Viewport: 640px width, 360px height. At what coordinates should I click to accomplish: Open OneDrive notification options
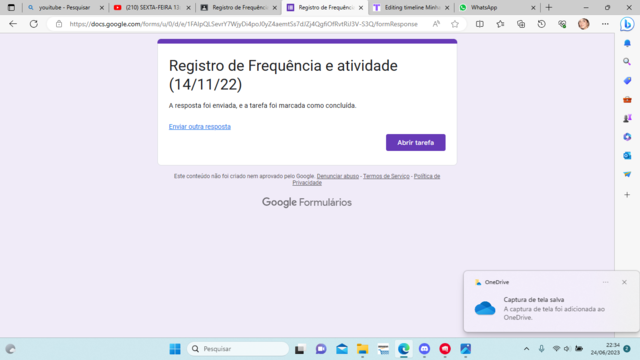(x=605, y=282)
